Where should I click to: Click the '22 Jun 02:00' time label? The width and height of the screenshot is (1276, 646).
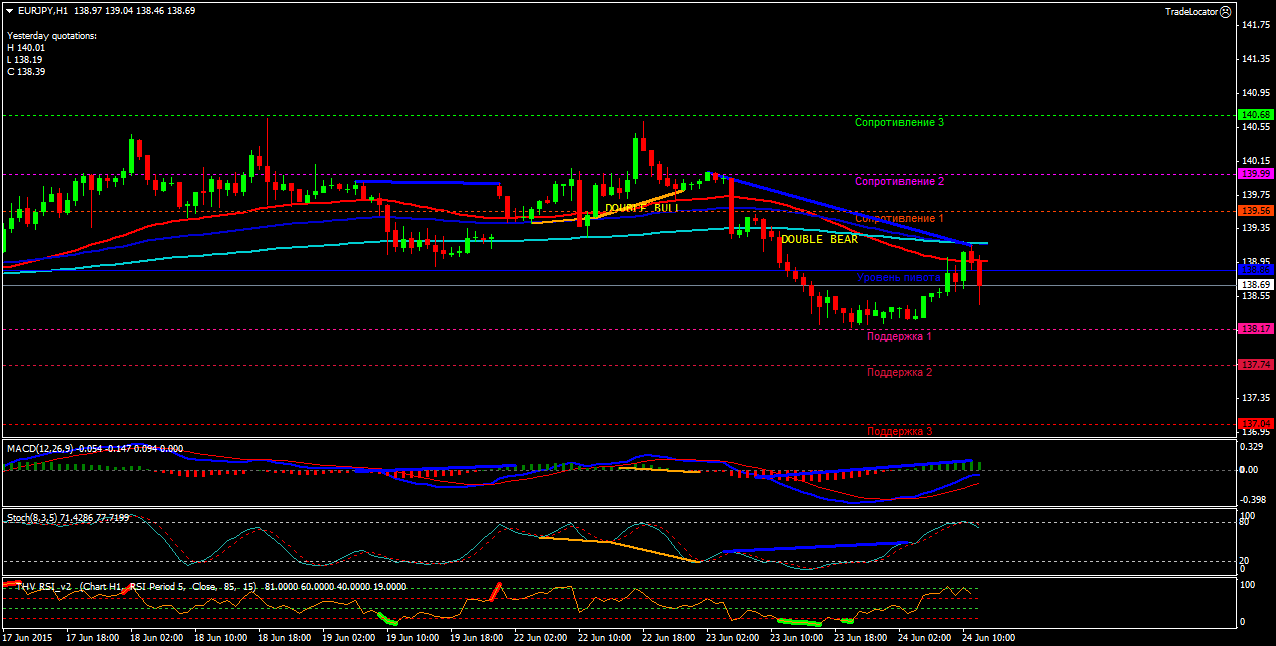click(x=541, y=637)
